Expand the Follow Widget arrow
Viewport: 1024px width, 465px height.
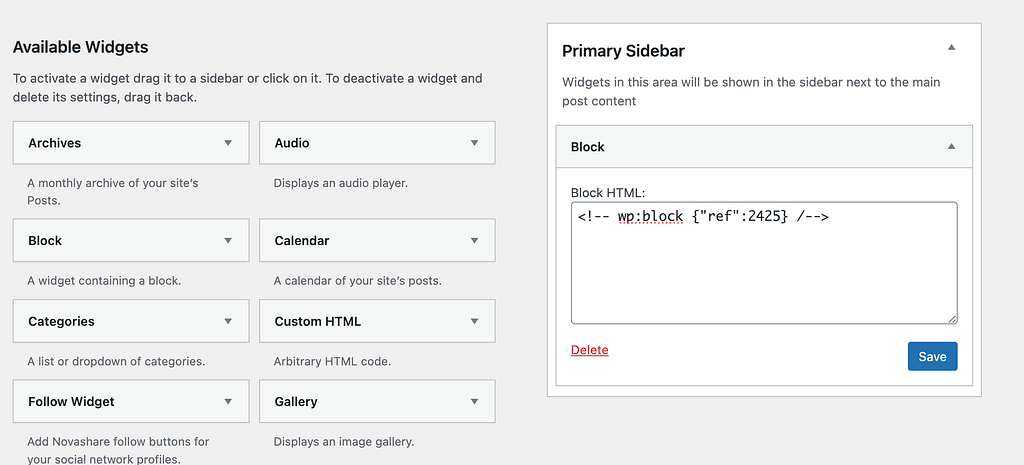click(x=229, y=402)
